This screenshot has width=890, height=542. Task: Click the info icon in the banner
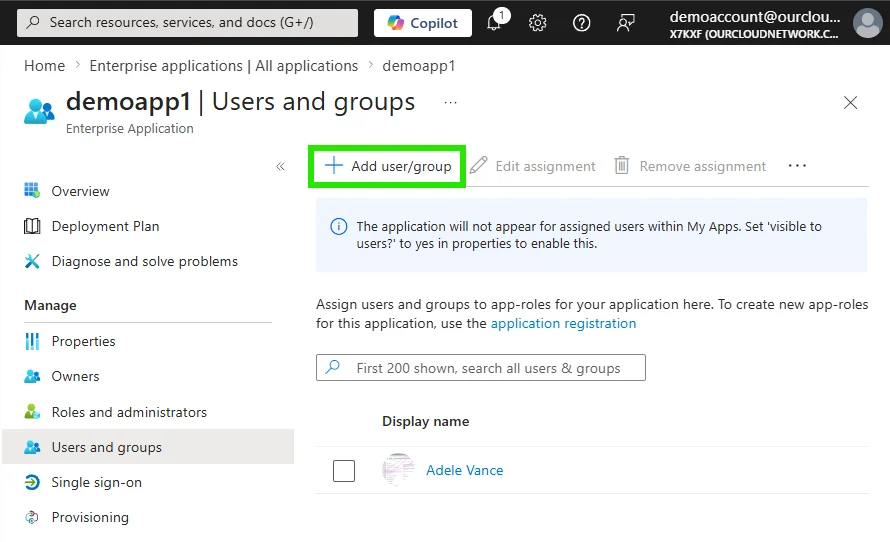click(x=339, y=226)
